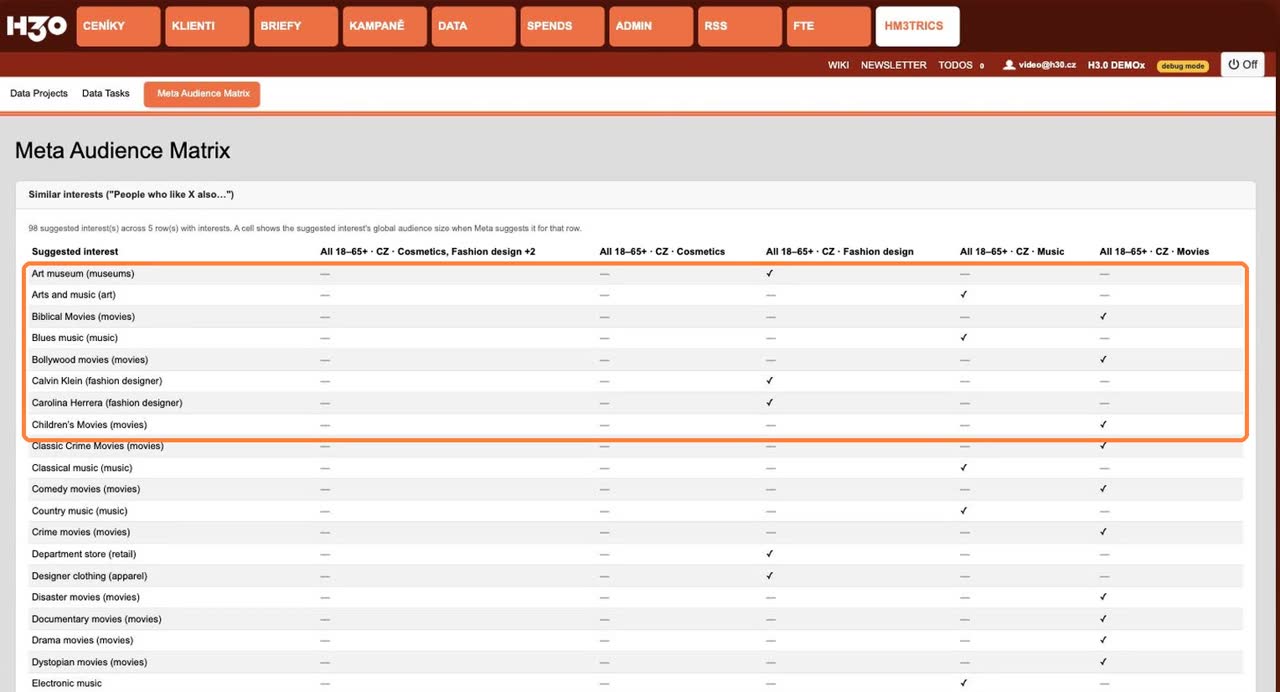Open the NEWSLETTER link
The height and width of the screenshot is (692, 1280).
[893, 65]
